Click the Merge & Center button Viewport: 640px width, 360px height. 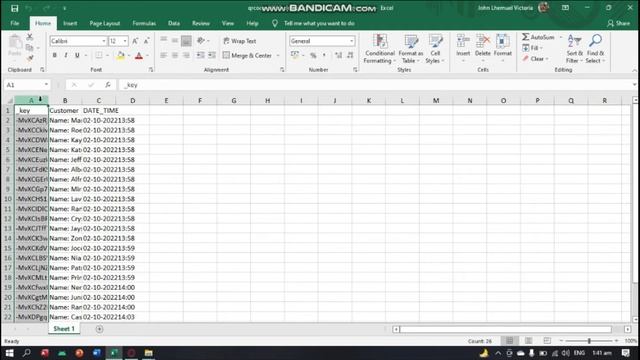247,55
